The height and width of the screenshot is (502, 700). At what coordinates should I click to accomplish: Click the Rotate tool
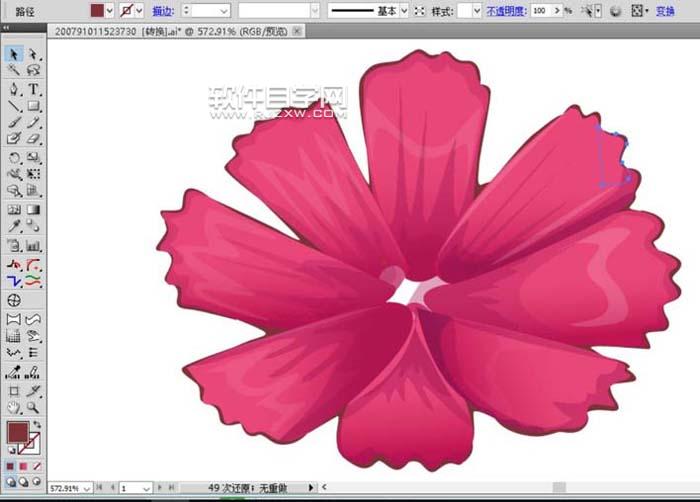pos(14,158)
